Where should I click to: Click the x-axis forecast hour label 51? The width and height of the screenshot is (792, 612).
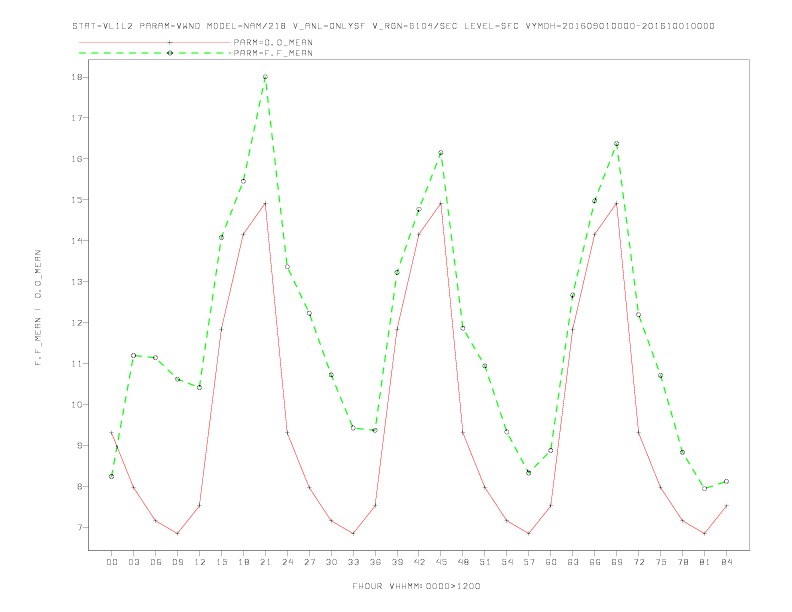[485, 562]
